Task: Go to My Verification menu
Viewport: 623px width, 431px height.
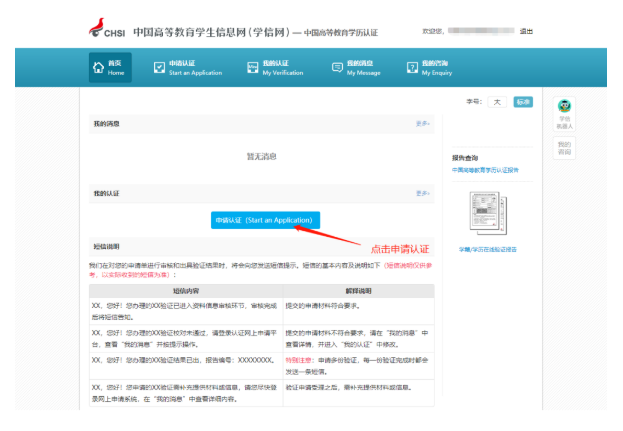Action: 275,68
